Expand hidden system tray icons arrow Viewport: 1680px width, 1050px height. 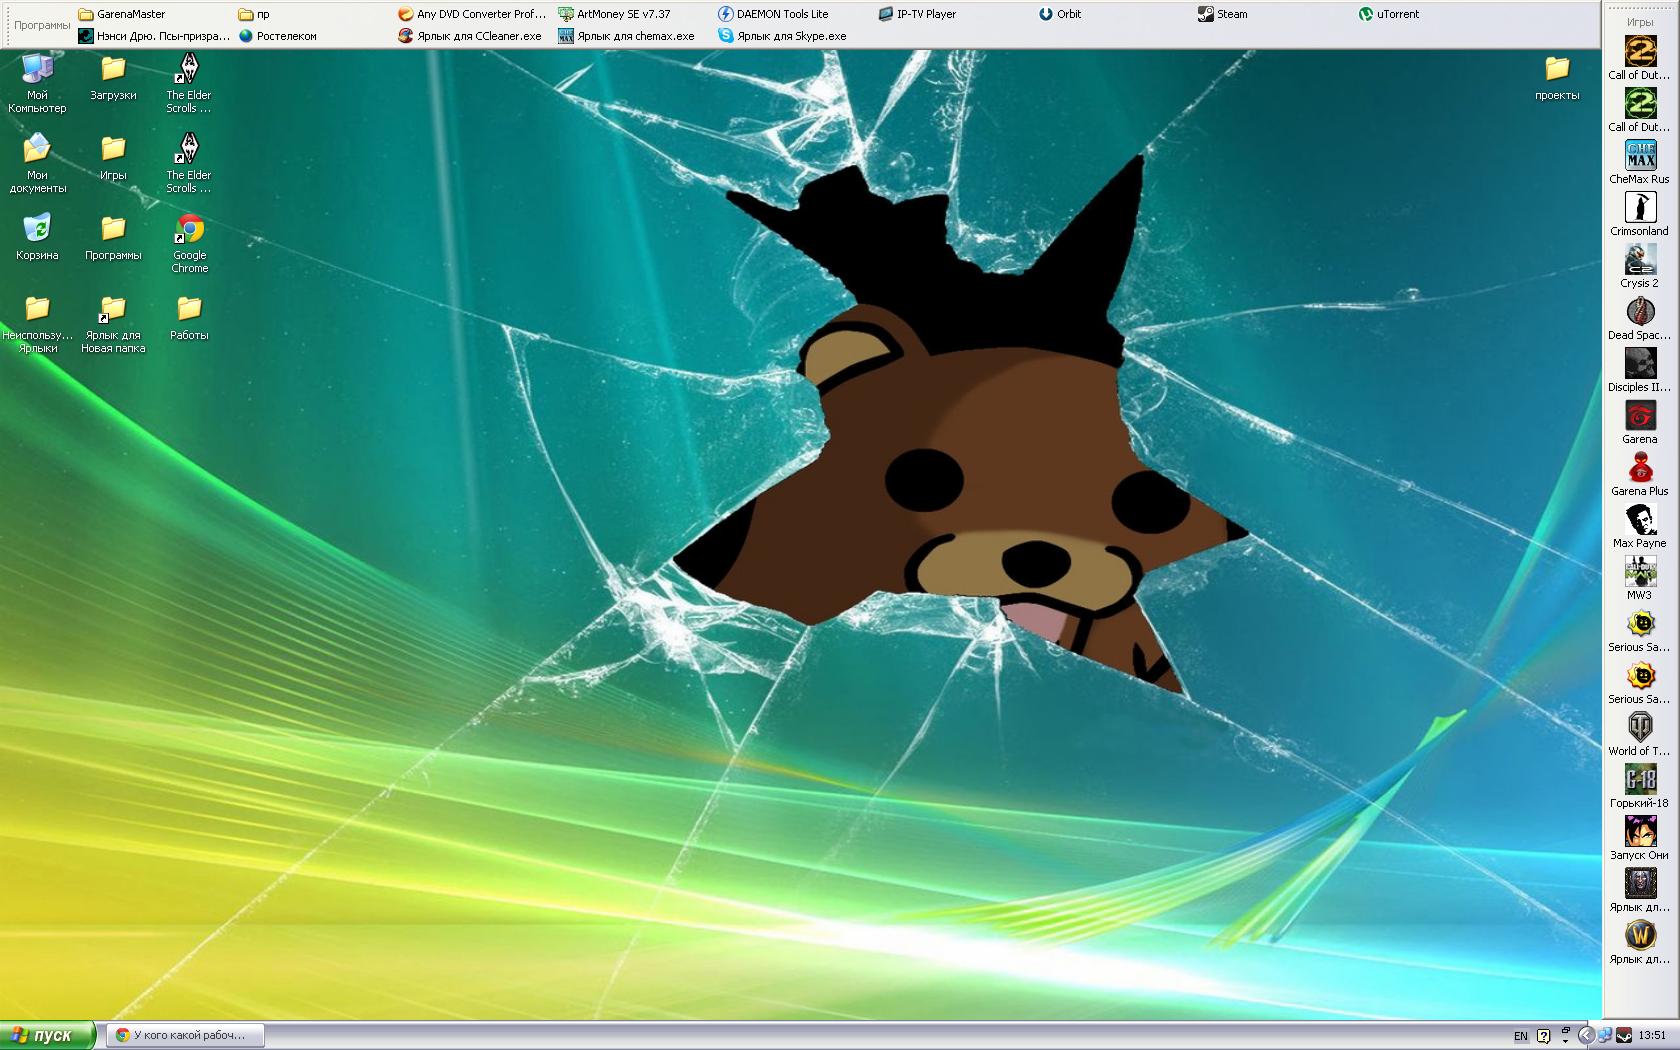1586,1035
